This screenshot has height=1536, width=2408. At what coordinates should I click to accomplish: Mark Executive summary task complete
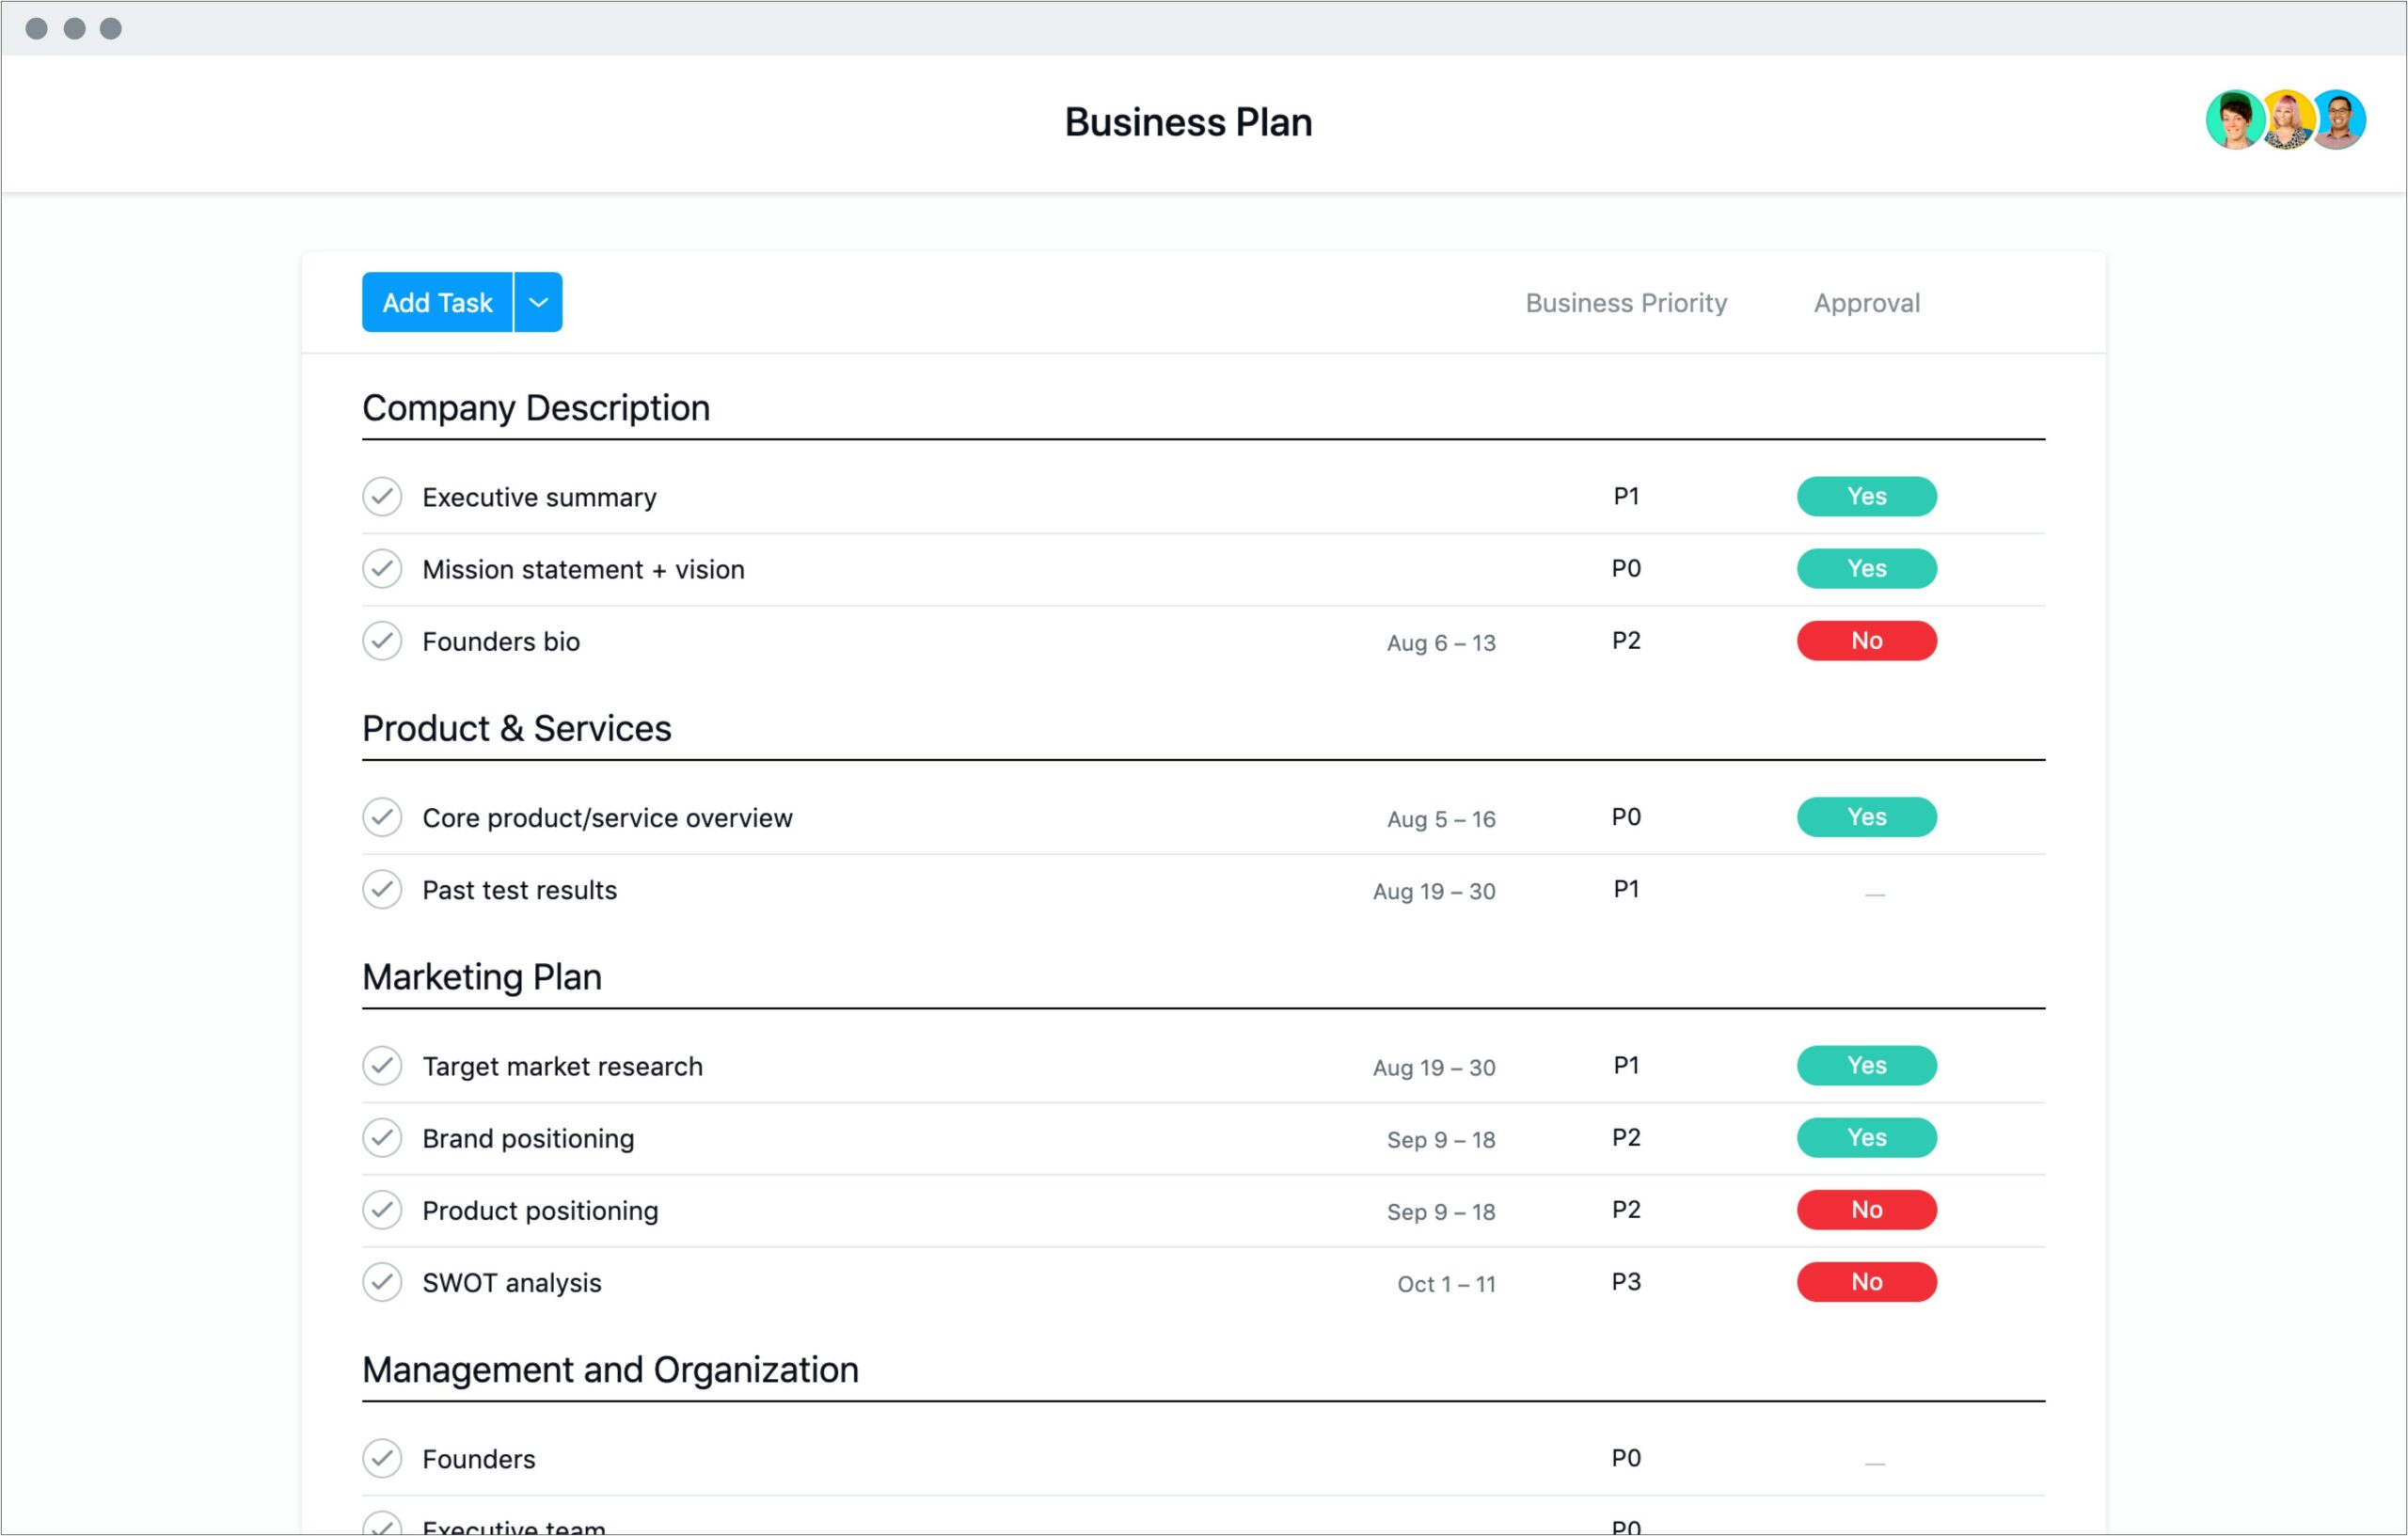(382, 496)
